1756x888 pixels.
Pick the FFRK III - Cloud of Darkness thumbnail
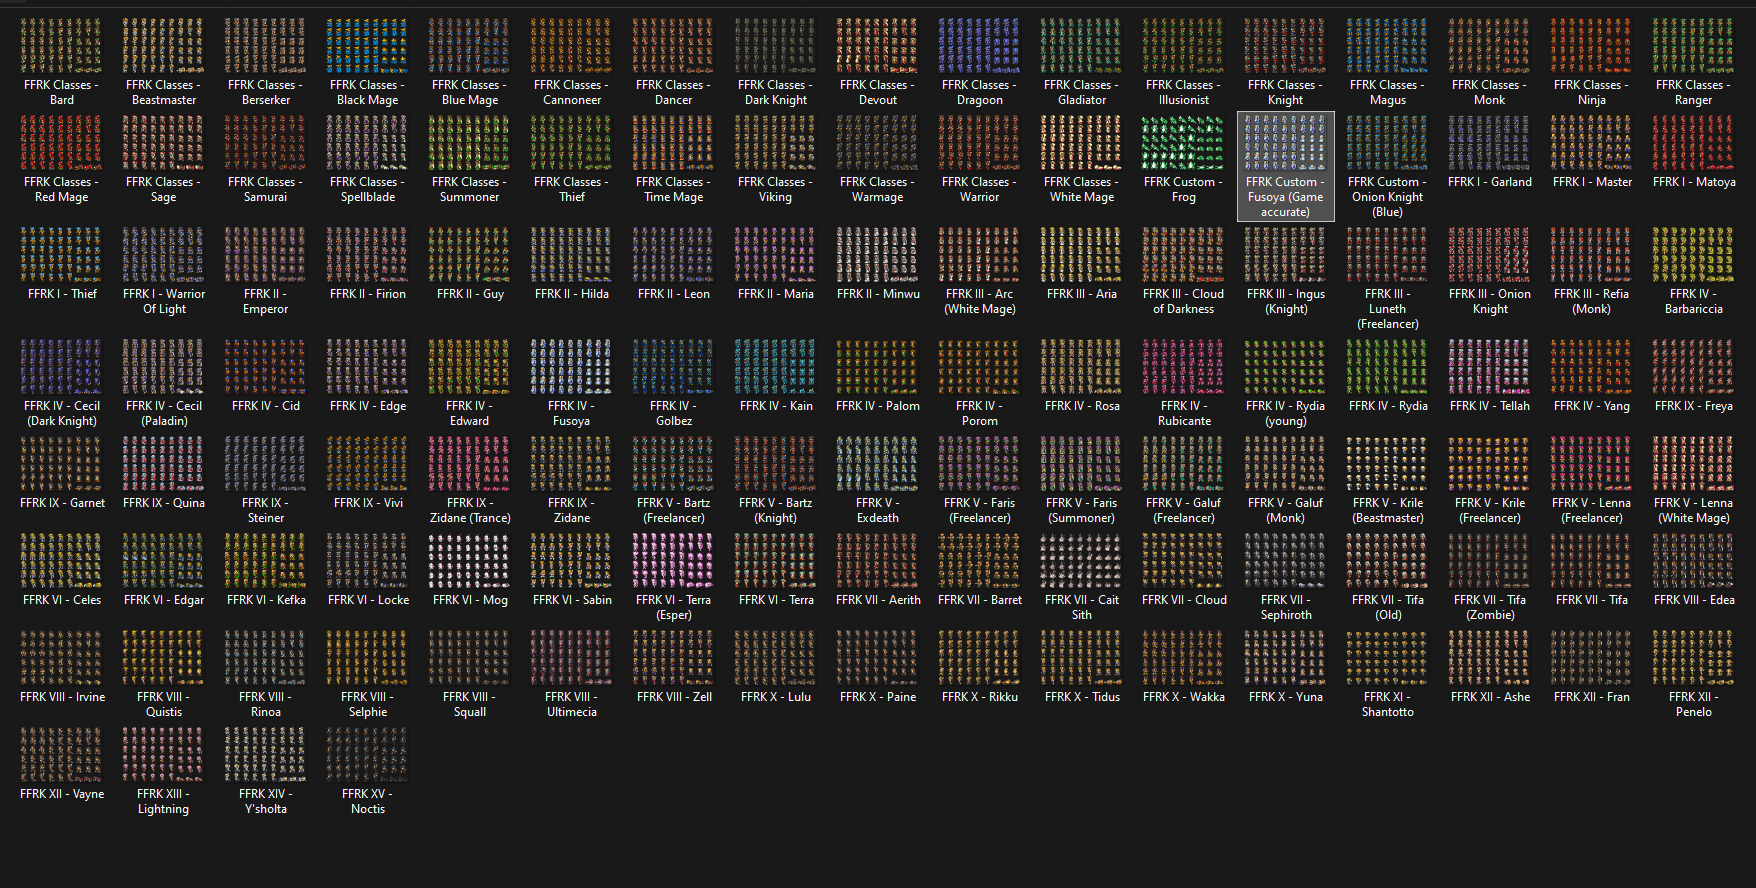1184,255
